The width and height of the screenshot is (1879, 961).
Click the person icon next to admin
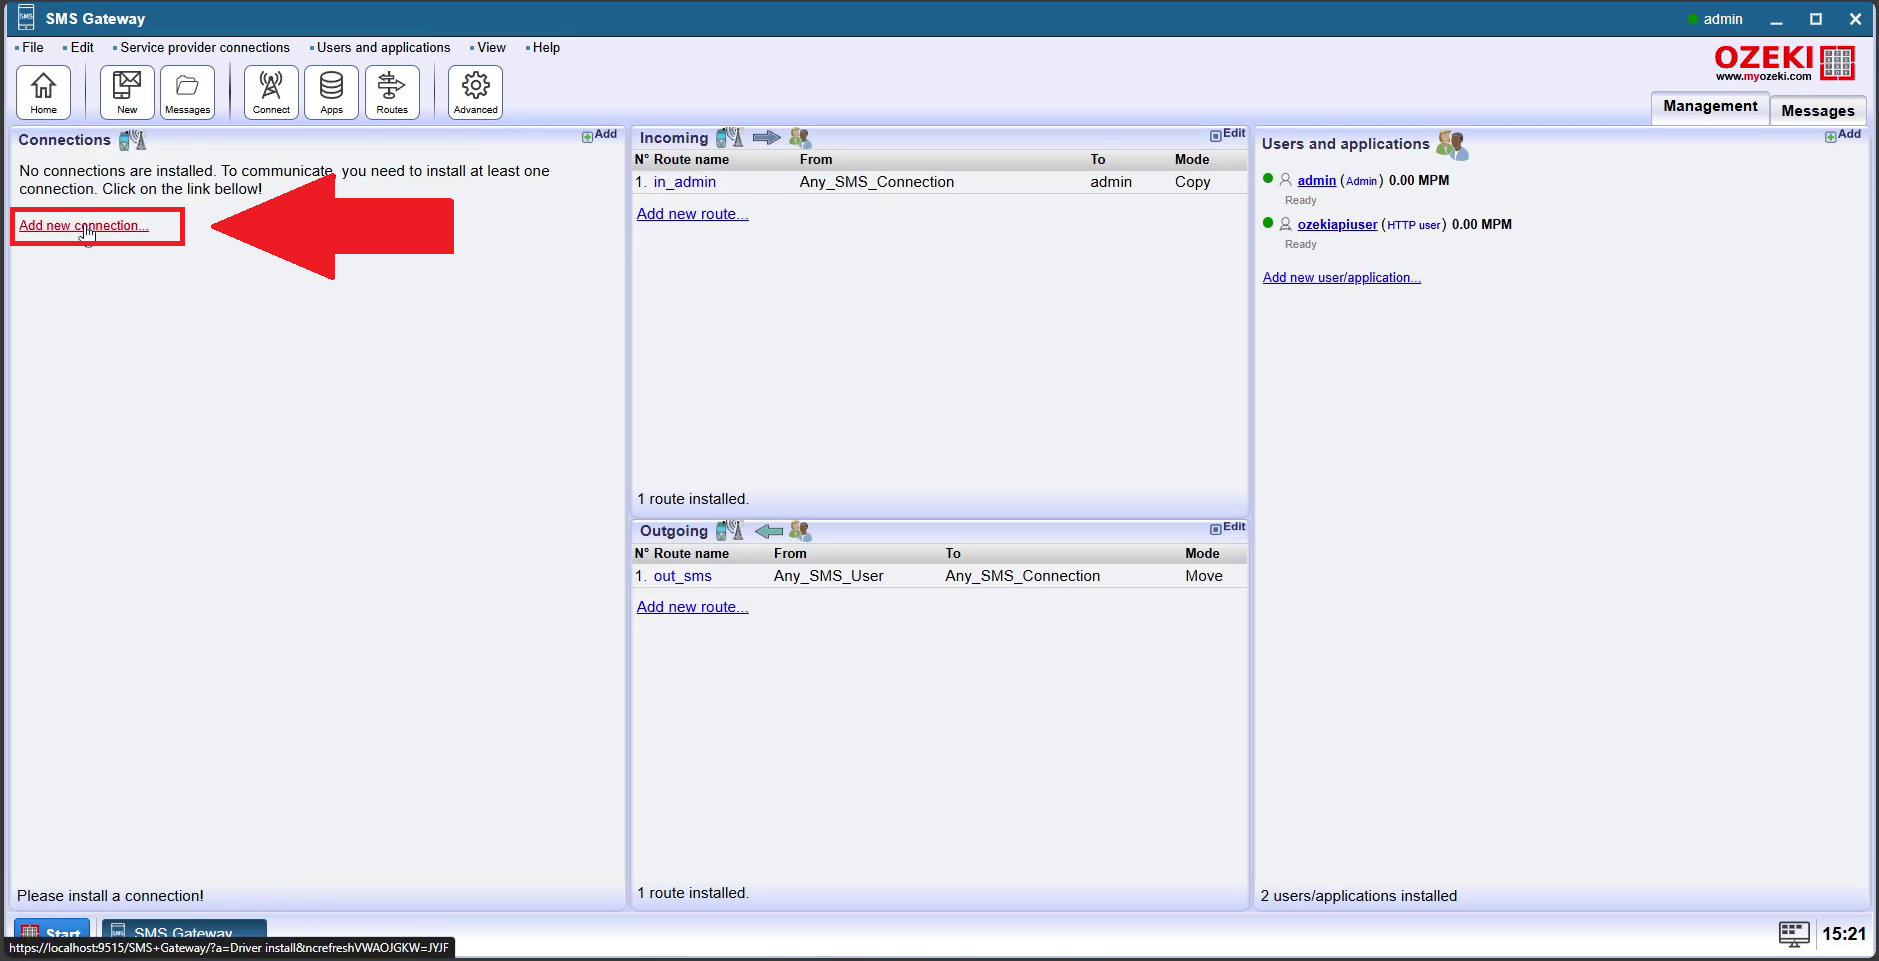[x=1286, y=180]
